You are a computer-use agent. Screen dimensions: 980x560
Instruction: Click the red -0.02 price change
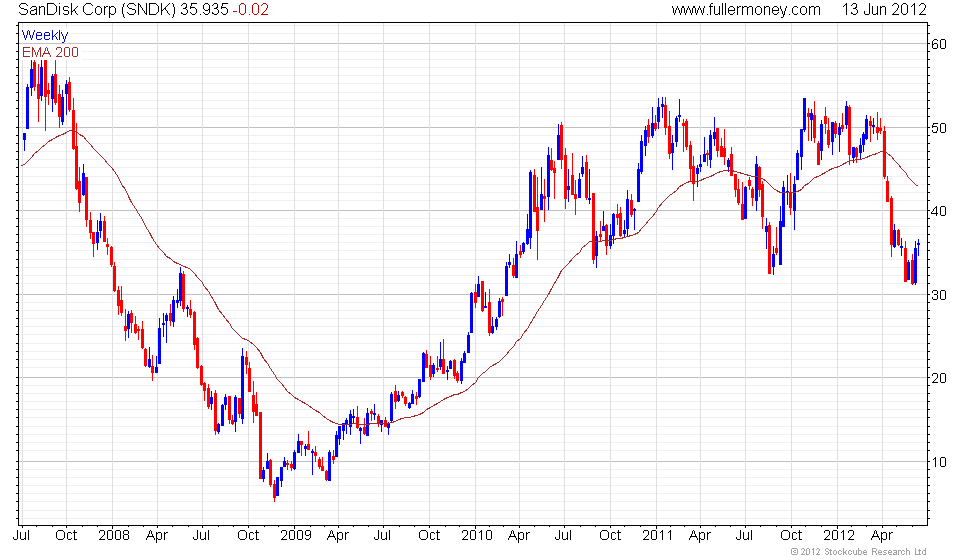tap(251, 9)
